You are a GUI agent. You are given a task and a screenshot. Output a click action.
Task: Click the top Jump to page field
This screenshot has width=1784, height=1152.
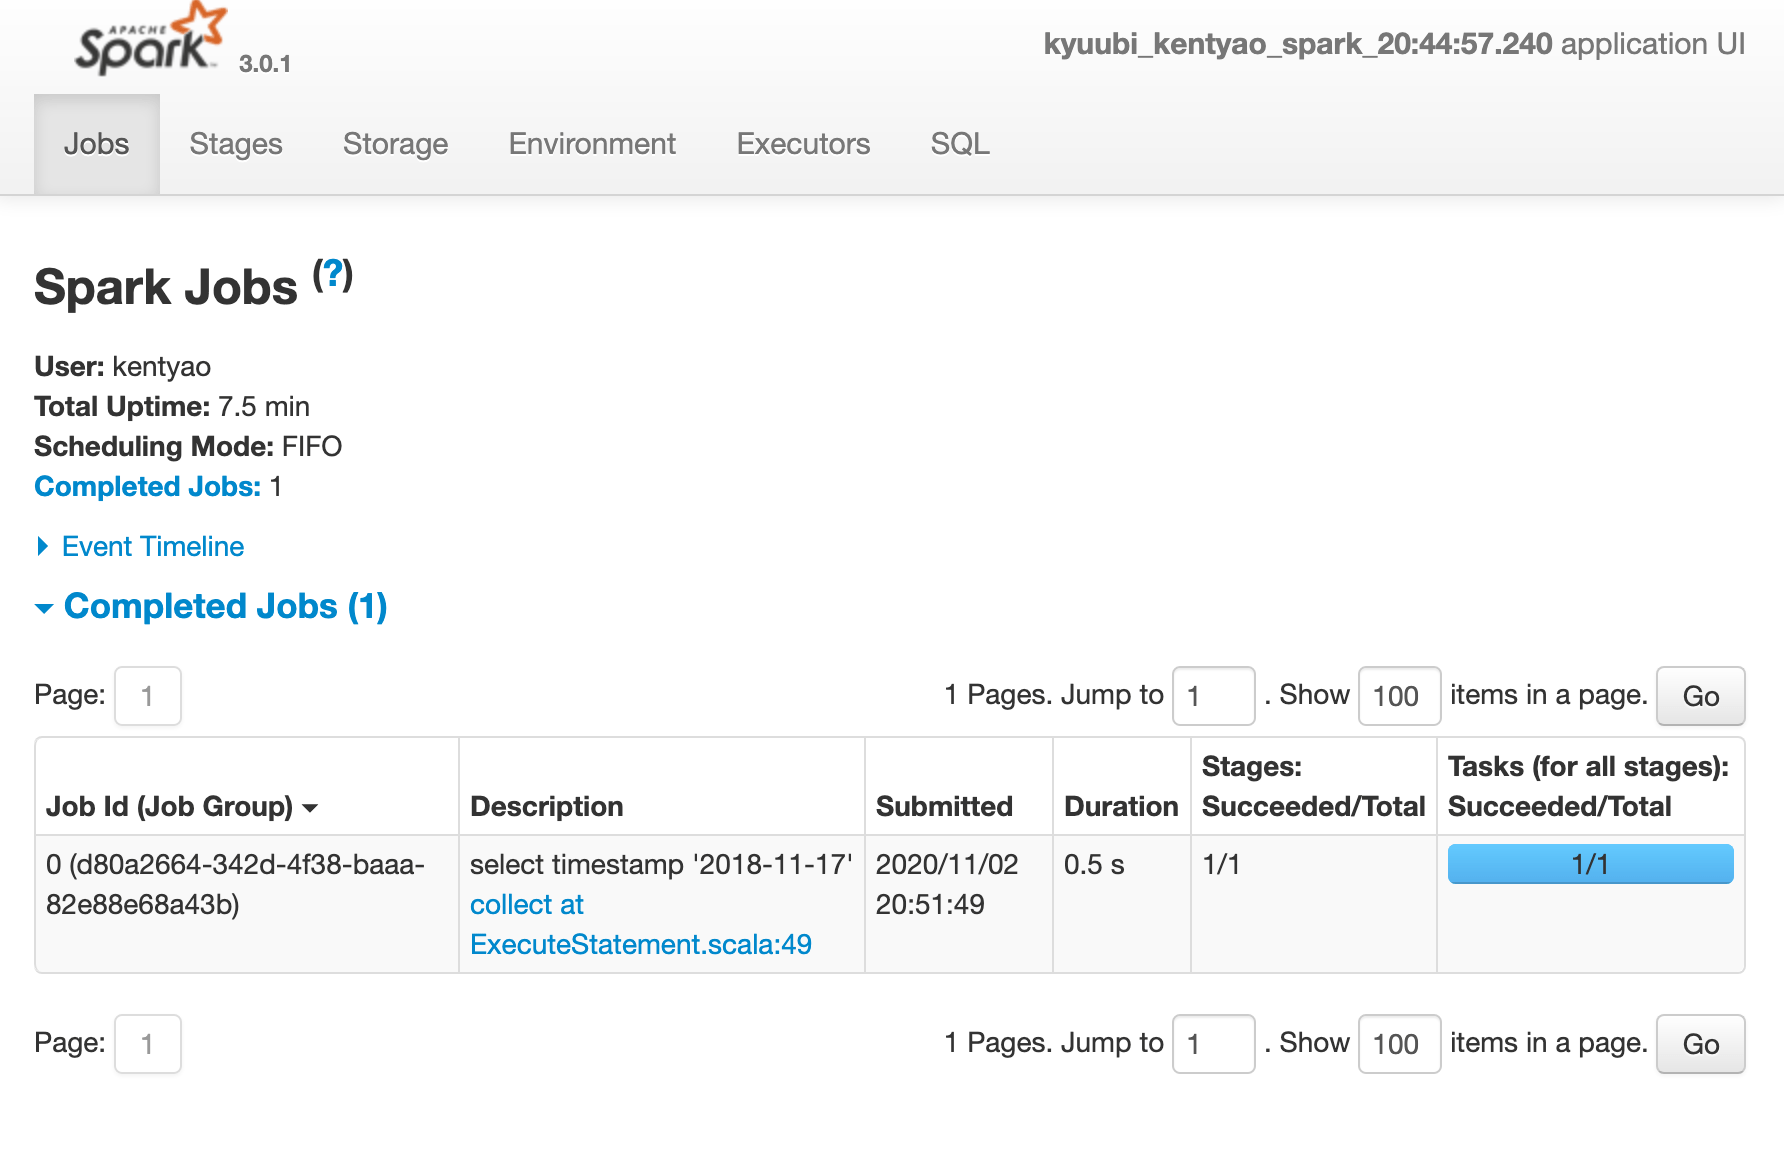1213,696
